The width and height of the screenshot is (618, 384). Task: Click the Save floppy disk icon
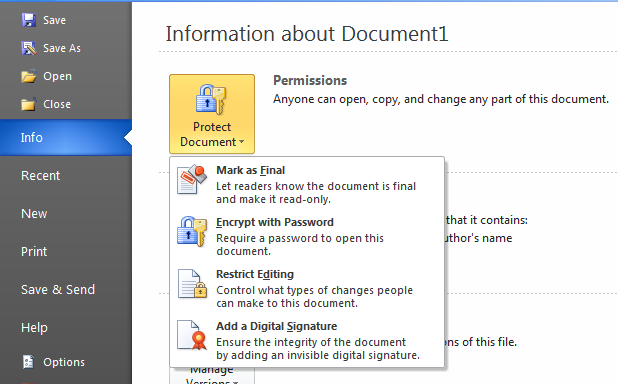click(x=29, y=20)
